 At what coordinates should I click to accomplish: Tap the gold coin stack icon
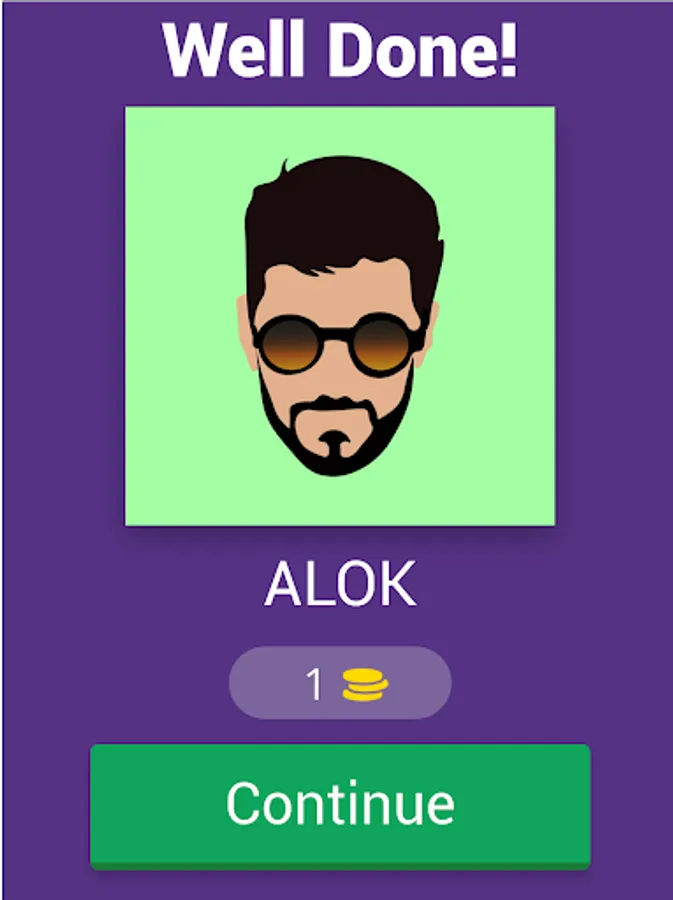tap(365, 685)
